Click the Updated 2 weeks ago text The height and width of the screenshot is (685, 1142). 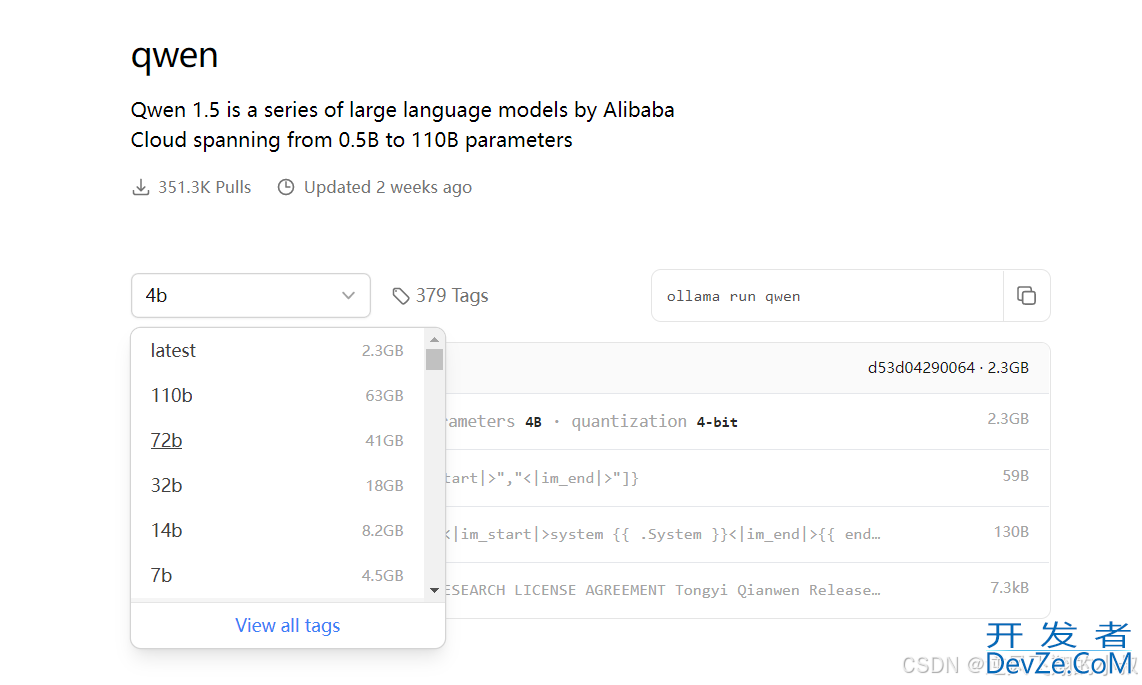(x=387, y=188)
